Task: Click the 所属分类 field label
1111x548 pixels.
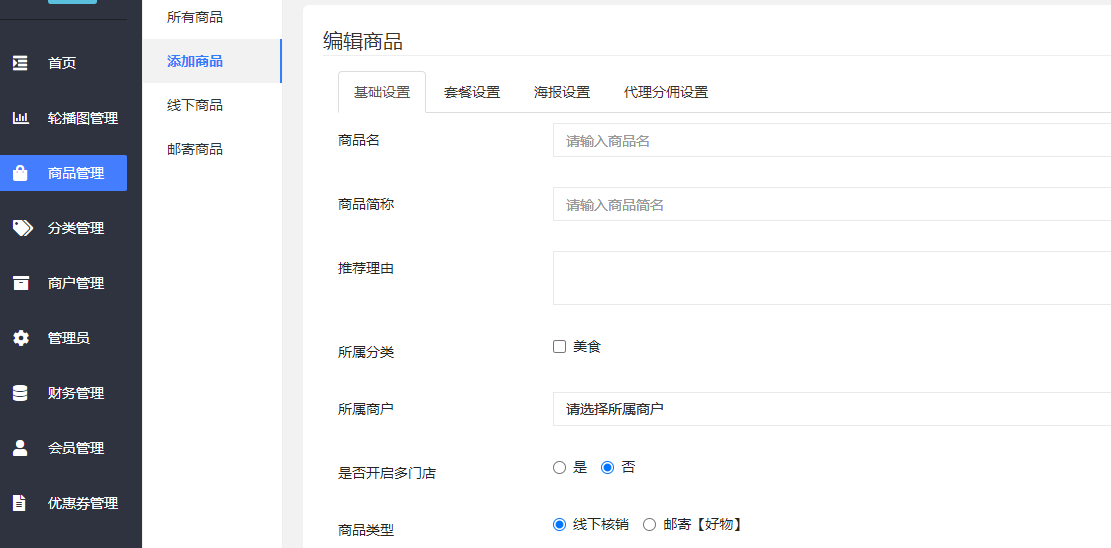Action: 366,352
